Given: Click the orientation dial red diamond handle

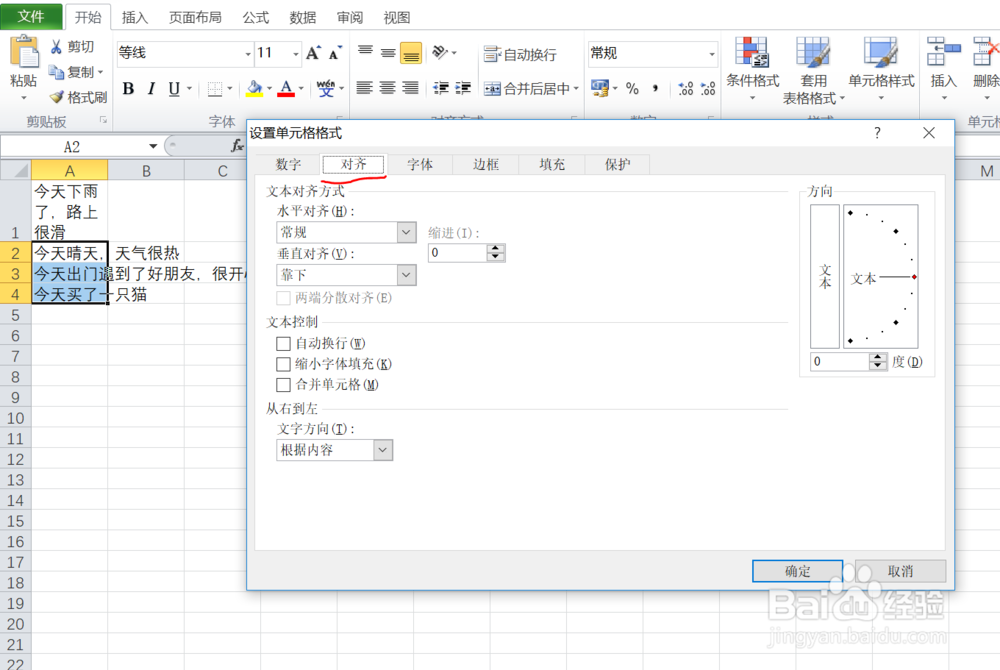Looking at the screenshot, I should click(x=914, y=277).
